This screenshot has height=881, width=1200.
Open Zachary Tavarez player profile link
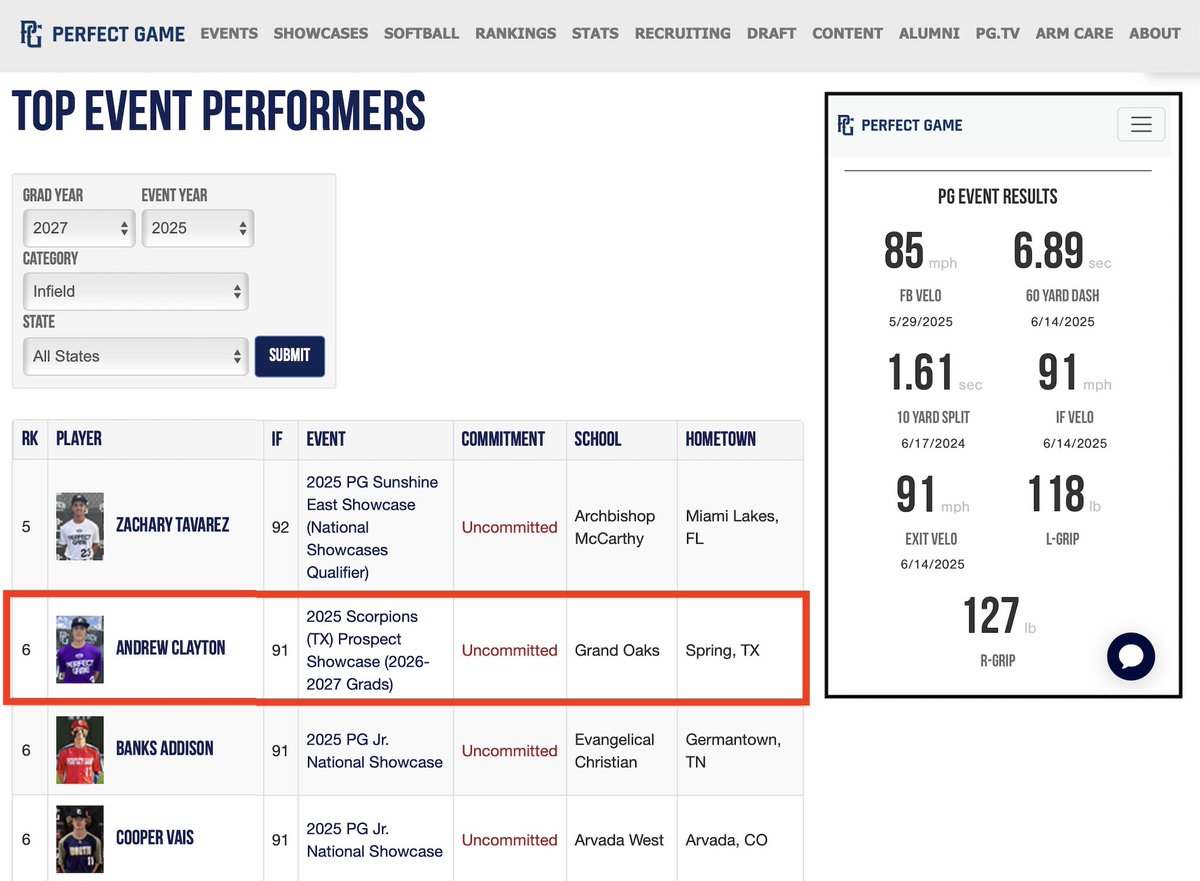172,525
